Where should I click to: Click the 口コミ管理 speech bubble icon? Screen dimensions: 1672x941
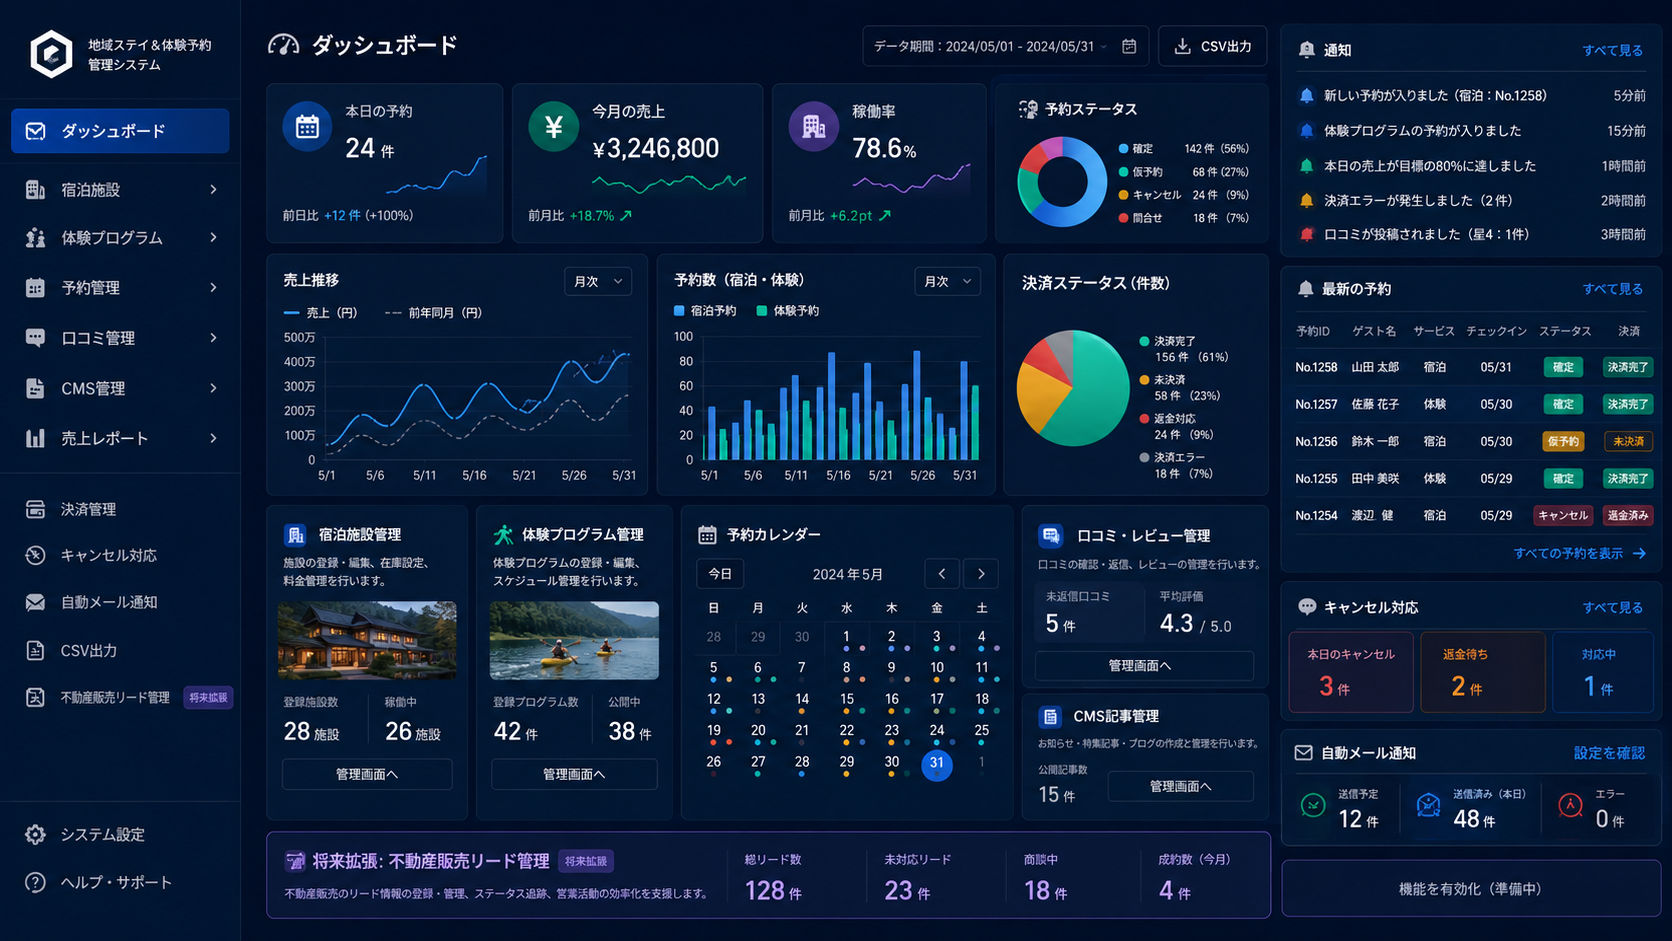[35, 338]
